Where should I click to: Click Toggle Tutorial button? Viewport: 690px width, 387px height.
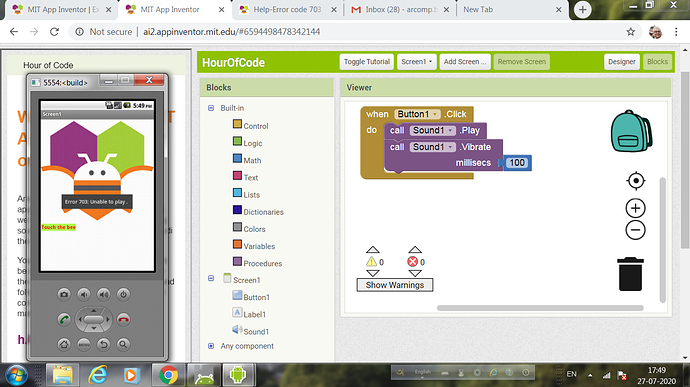367,62
